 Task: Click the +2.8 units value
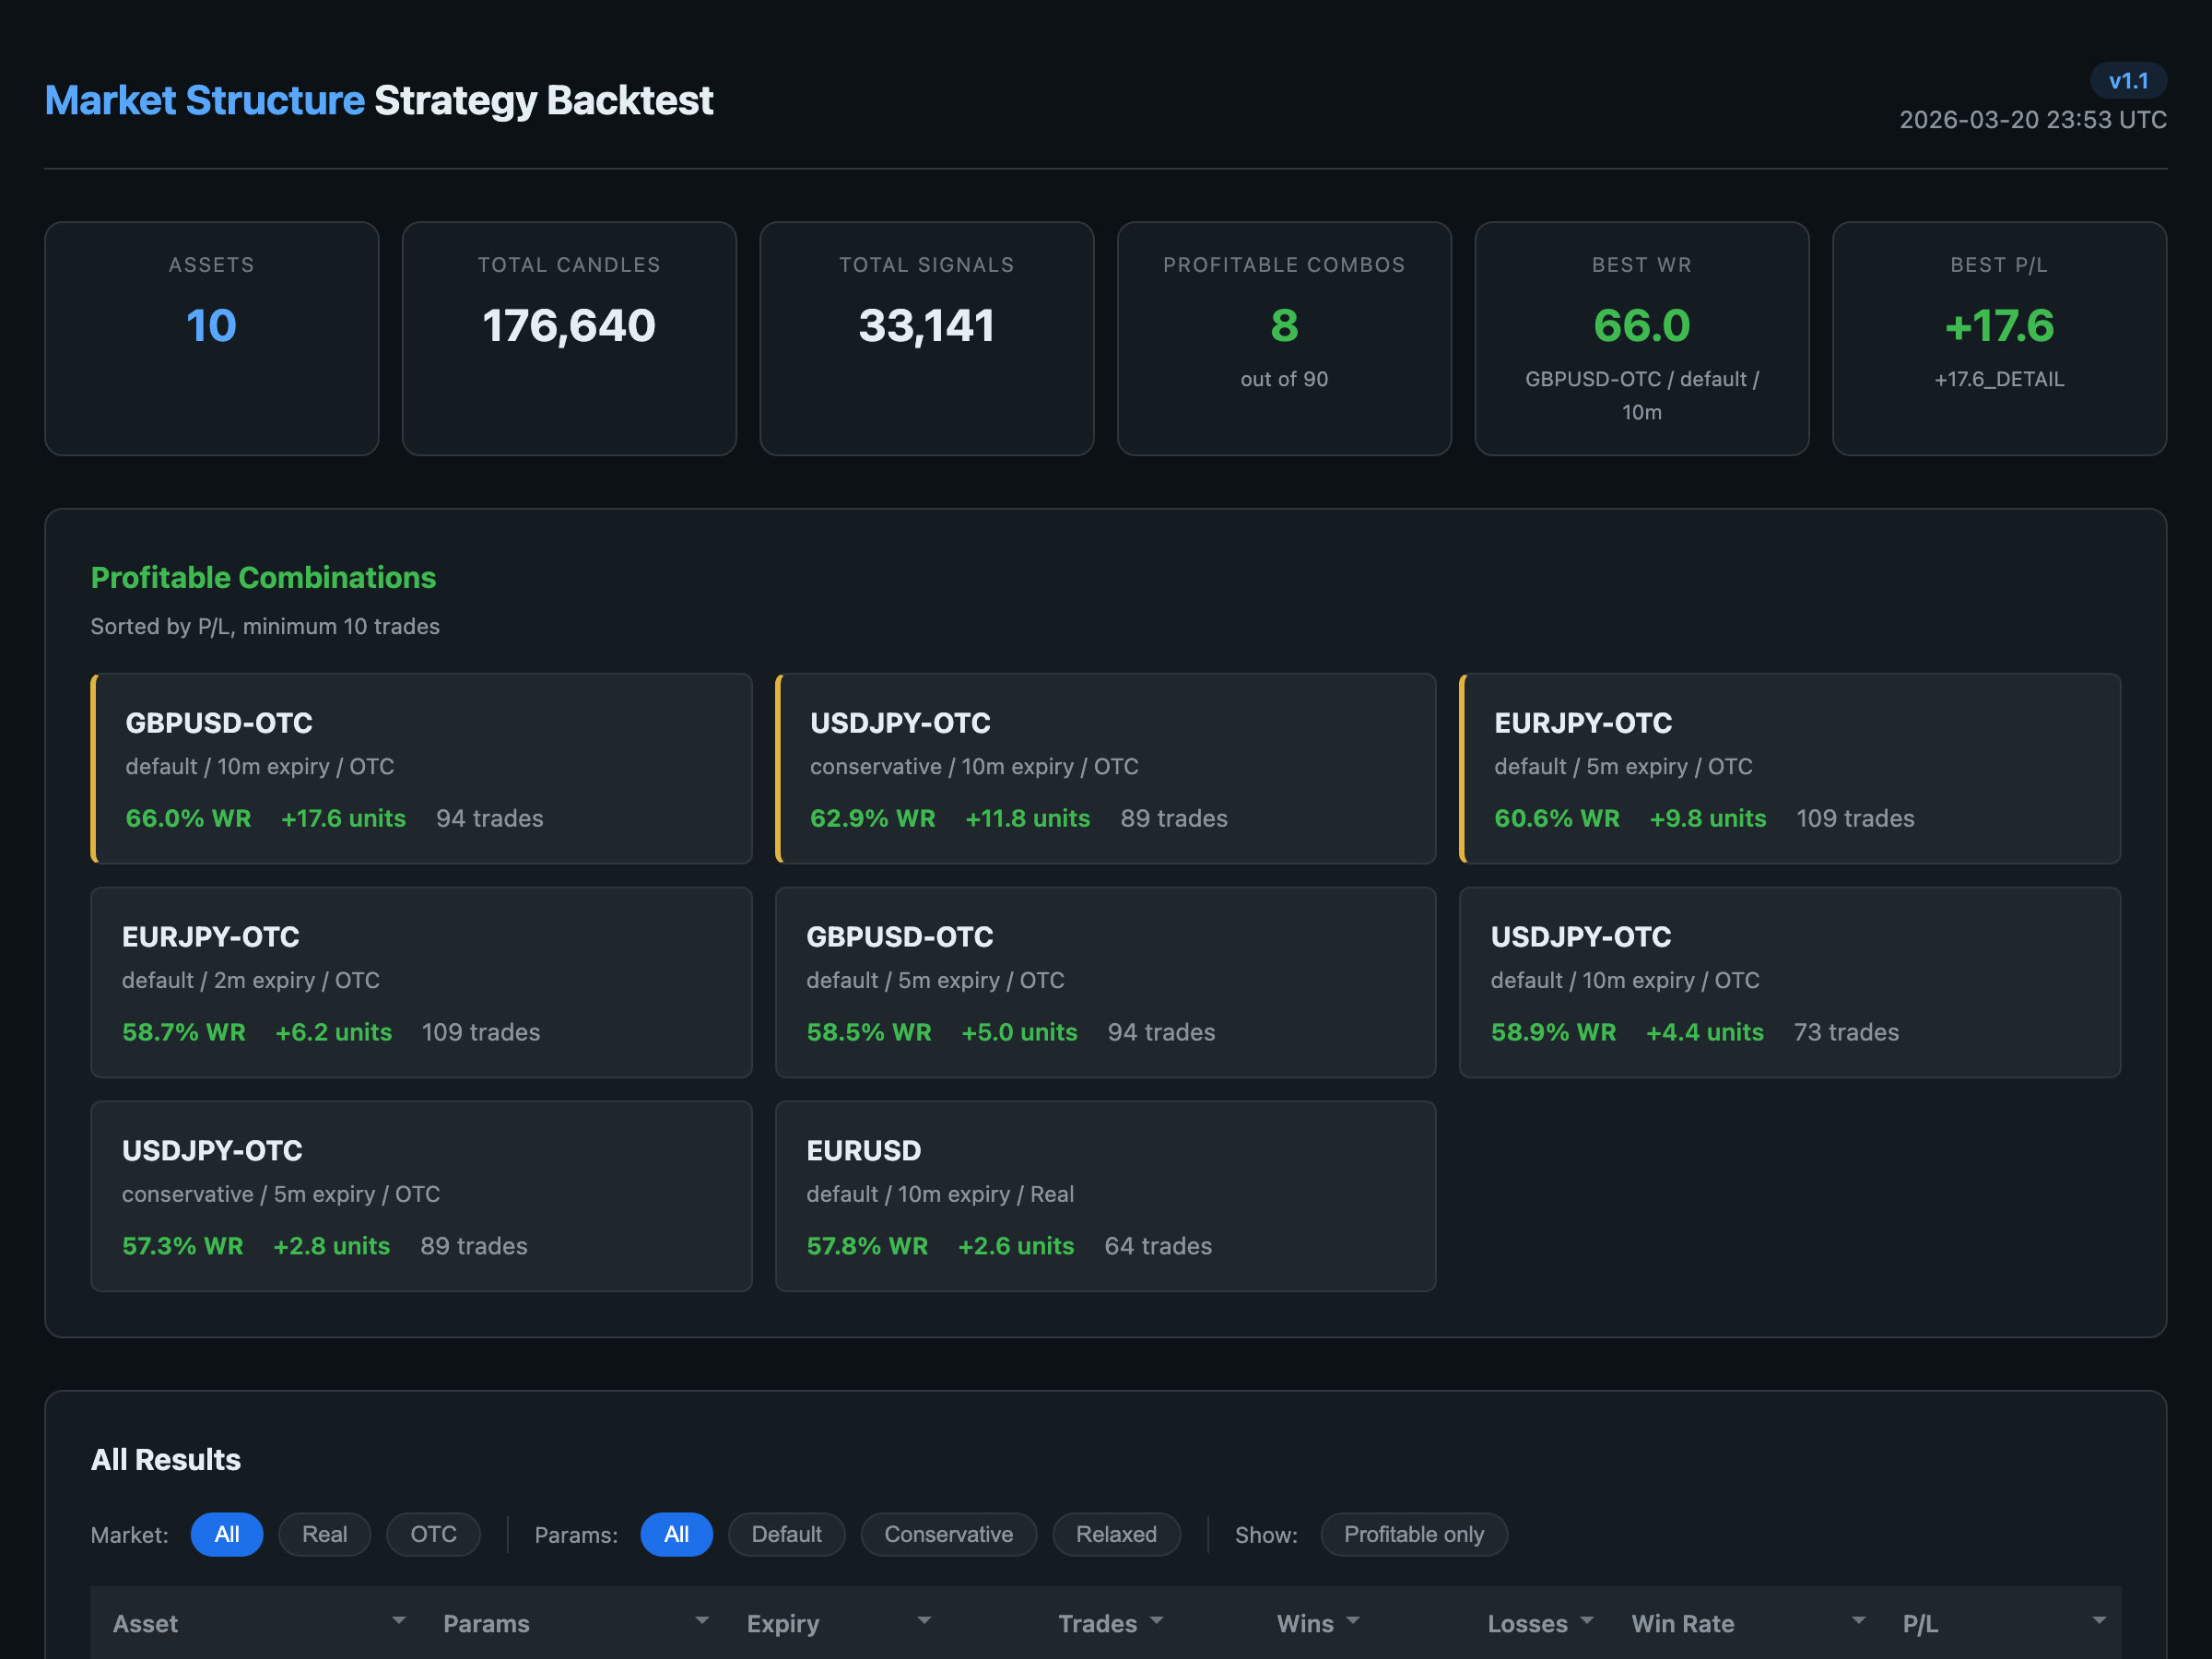331,1246
